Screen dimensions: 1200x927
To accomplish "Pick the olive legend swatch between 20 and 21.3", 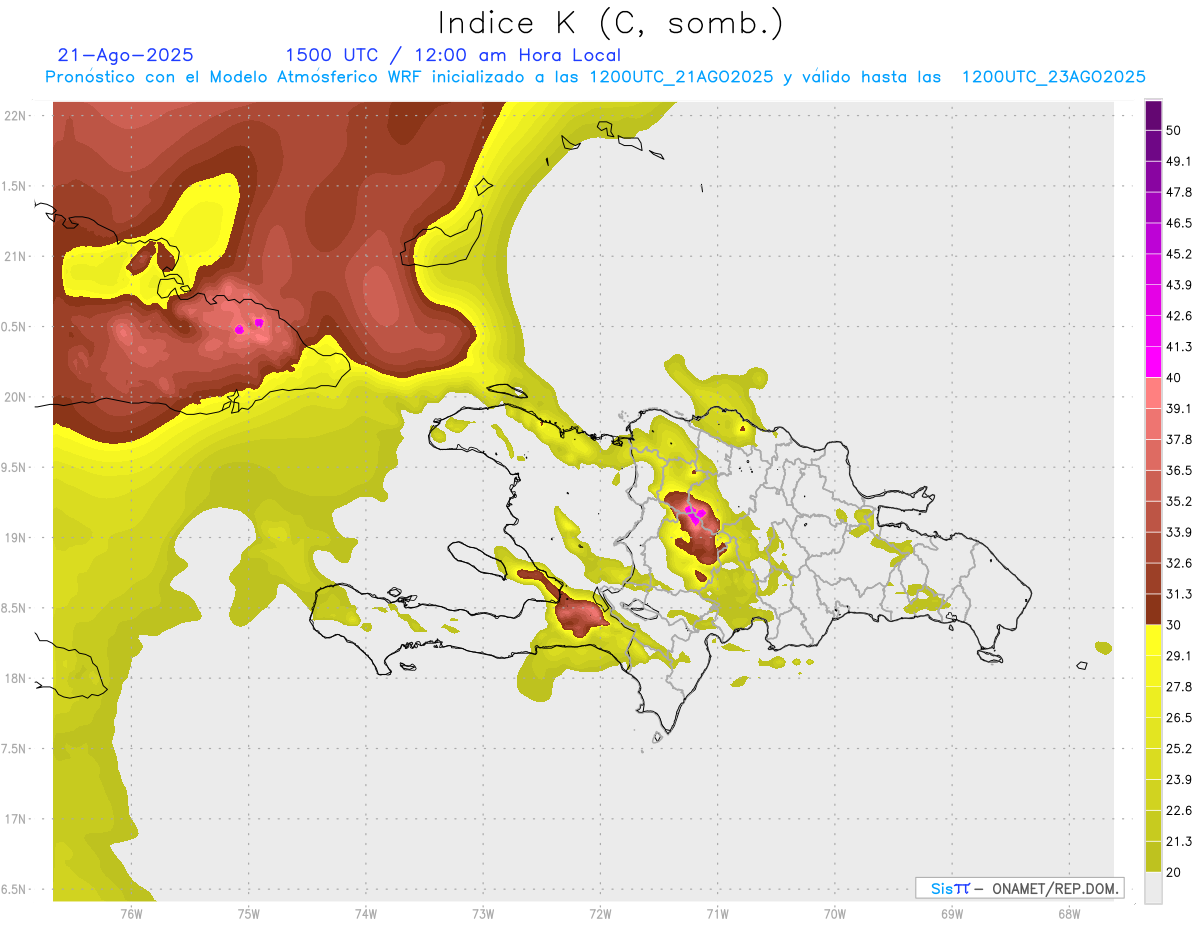I will (1153, 857).
